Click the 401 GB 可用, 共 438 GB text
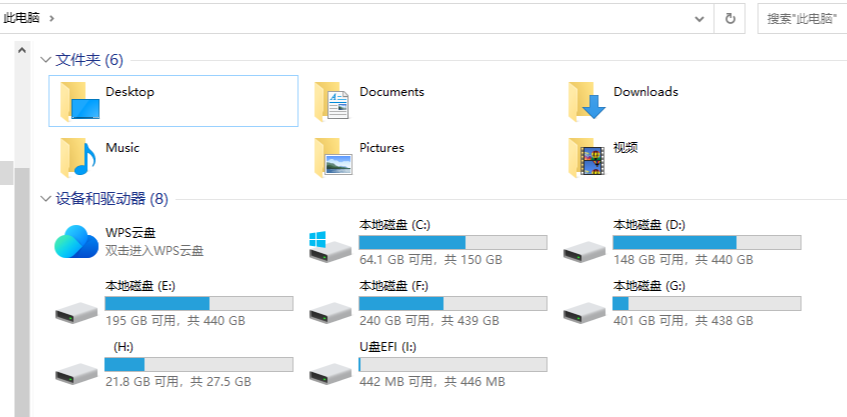Viewport: 847px width, 417px height. coord(683,321)
